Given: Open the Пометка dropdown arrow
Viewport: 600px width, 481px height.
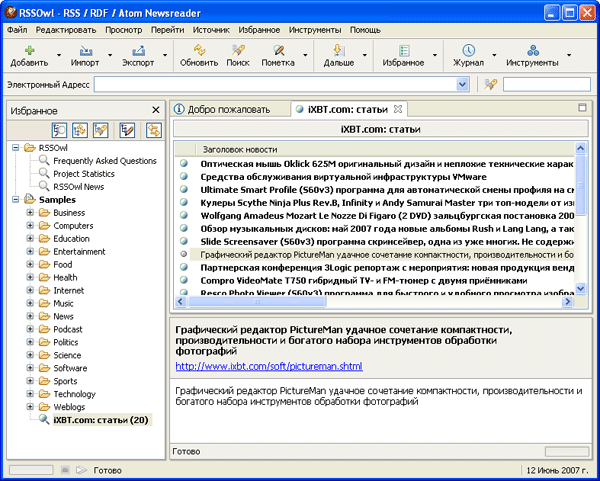Looking at the screenshot, I should pyautogui.click(x=305, y=55).
